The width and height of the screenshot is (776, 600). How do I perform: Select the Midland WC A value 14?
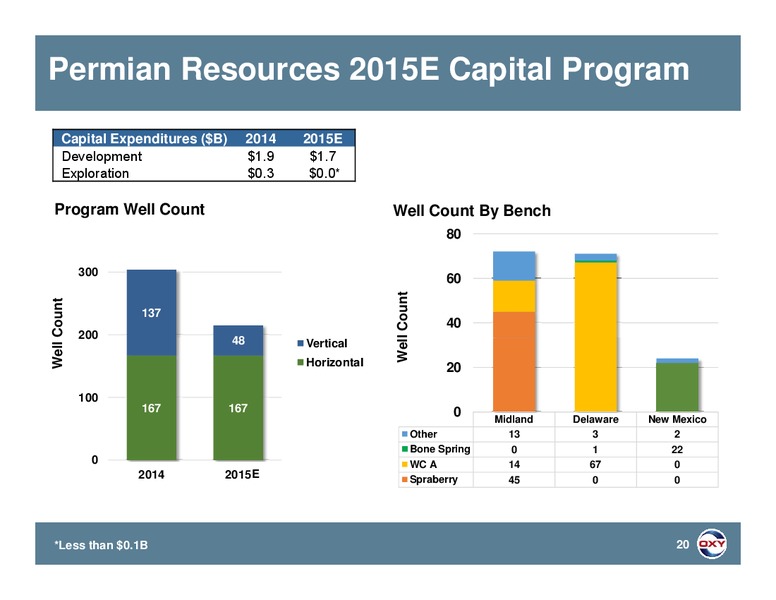(x=514, y=464)
